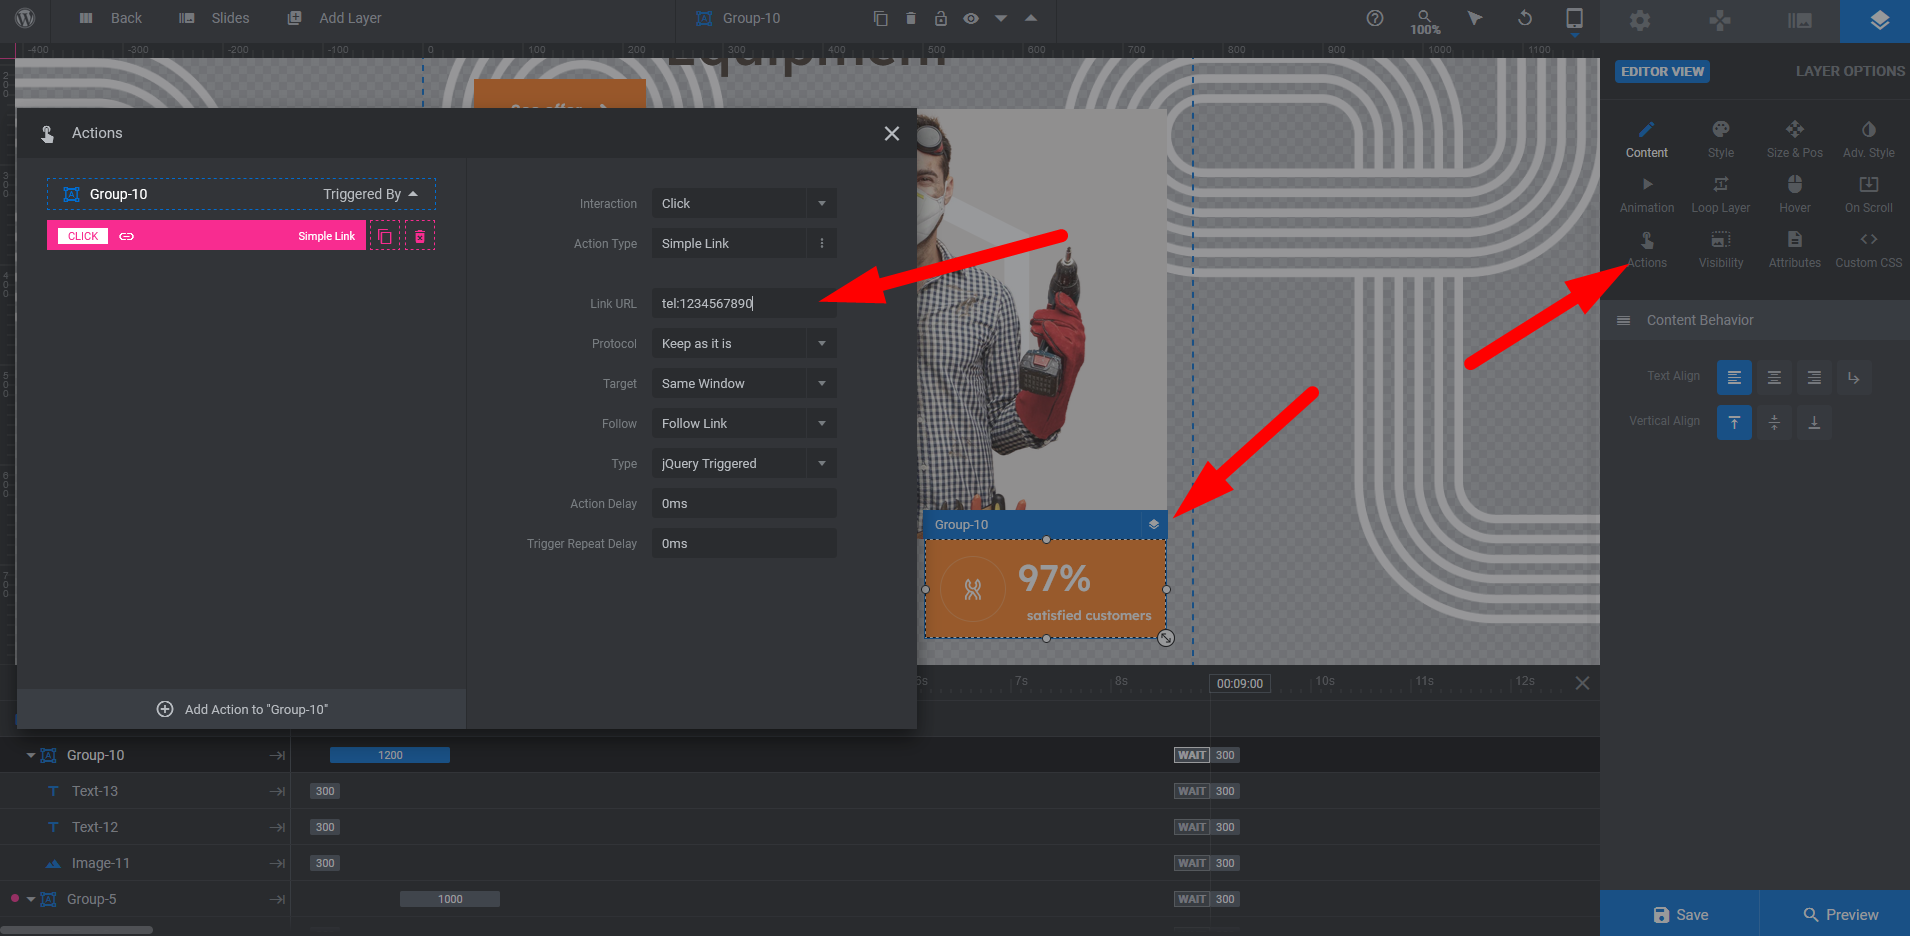Go Back to slider overview
Image resolution: width=1910 pixels, height=936 pixels.
(x=111, y=18)
